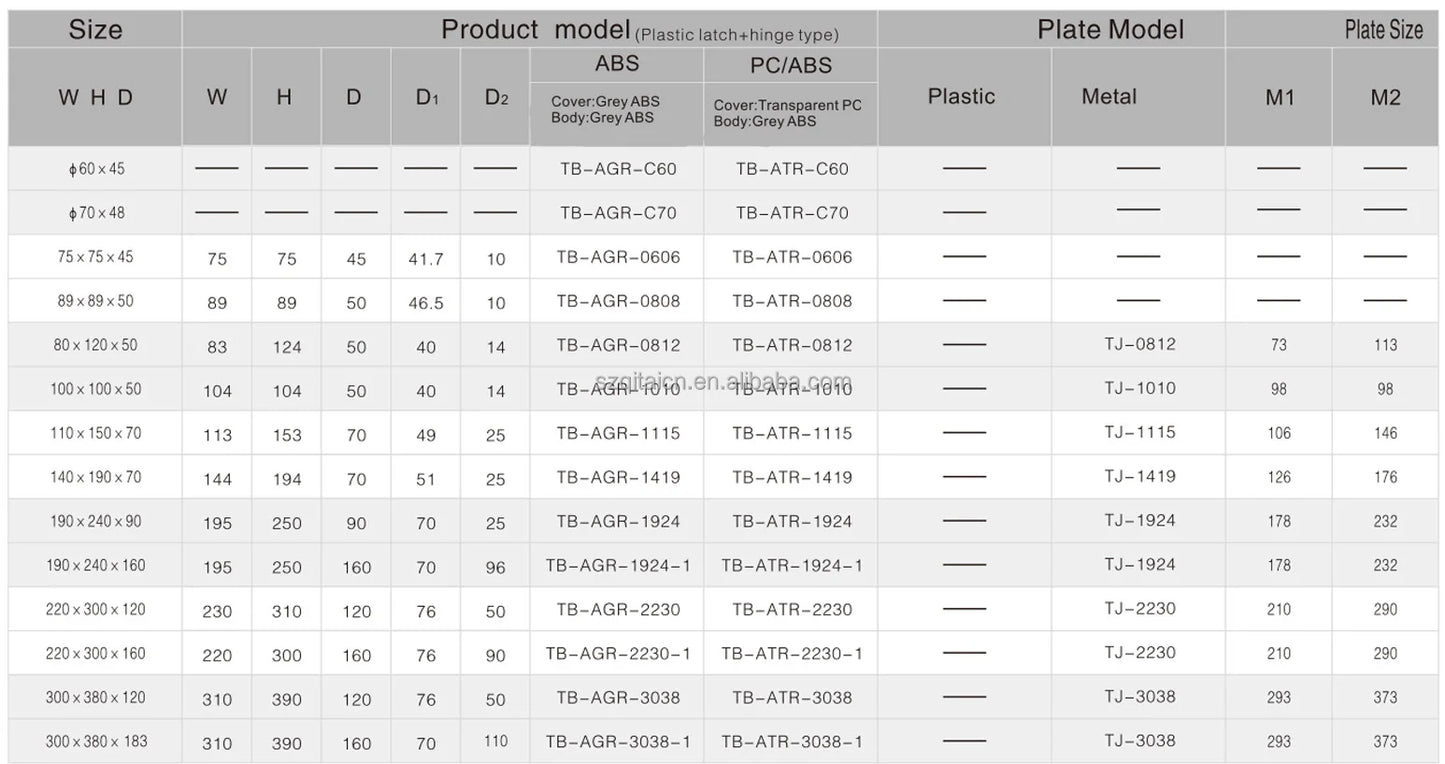Click the M2 plate size header
The width and height of the screenshot is (1445, 764).
pyautogui.click(x=1386, y=97)
